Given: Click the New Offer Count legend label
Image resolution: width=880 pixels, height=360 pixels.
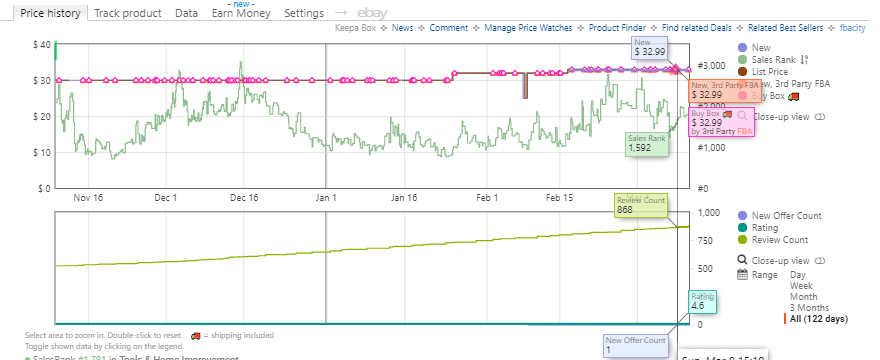Looking at the screenshot, I should pyautogui.click(x=786, y=216).
